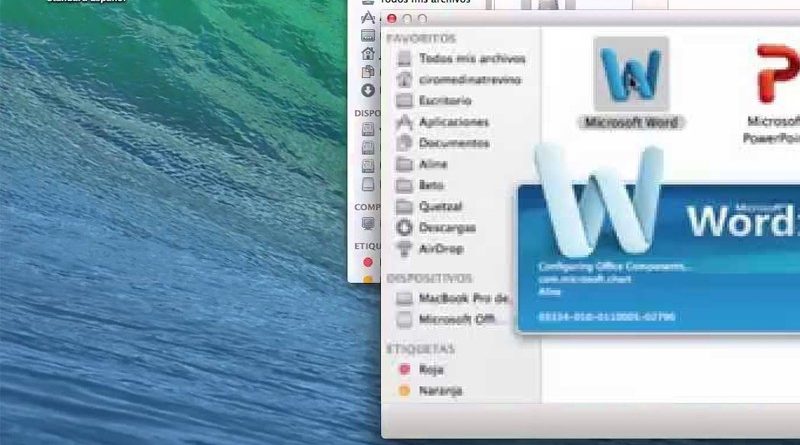The image size is (800, 445).
Task: Click the Favoritos section header
Action: tap(421, 38)
